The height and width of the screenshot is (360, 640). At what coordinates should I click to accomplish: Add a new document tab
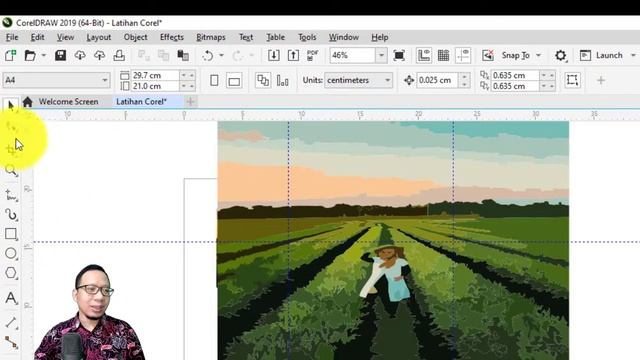click(190, 102)
